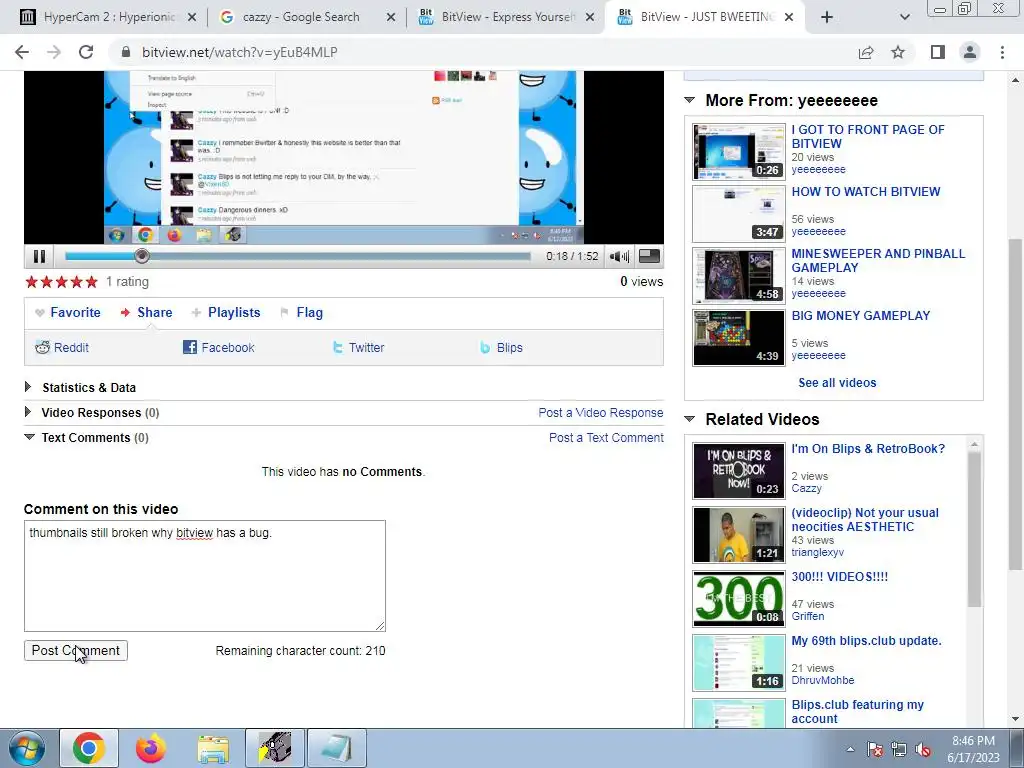Collapse the Related Videos panel

(690, 419)
